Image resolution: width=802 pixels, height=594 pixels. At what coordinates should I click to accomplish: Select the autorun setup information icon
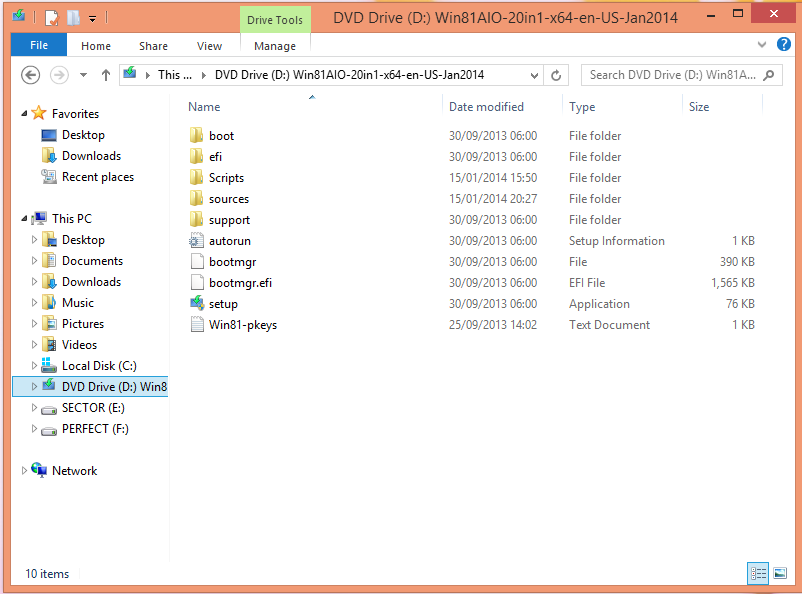(x=197, y=240)
